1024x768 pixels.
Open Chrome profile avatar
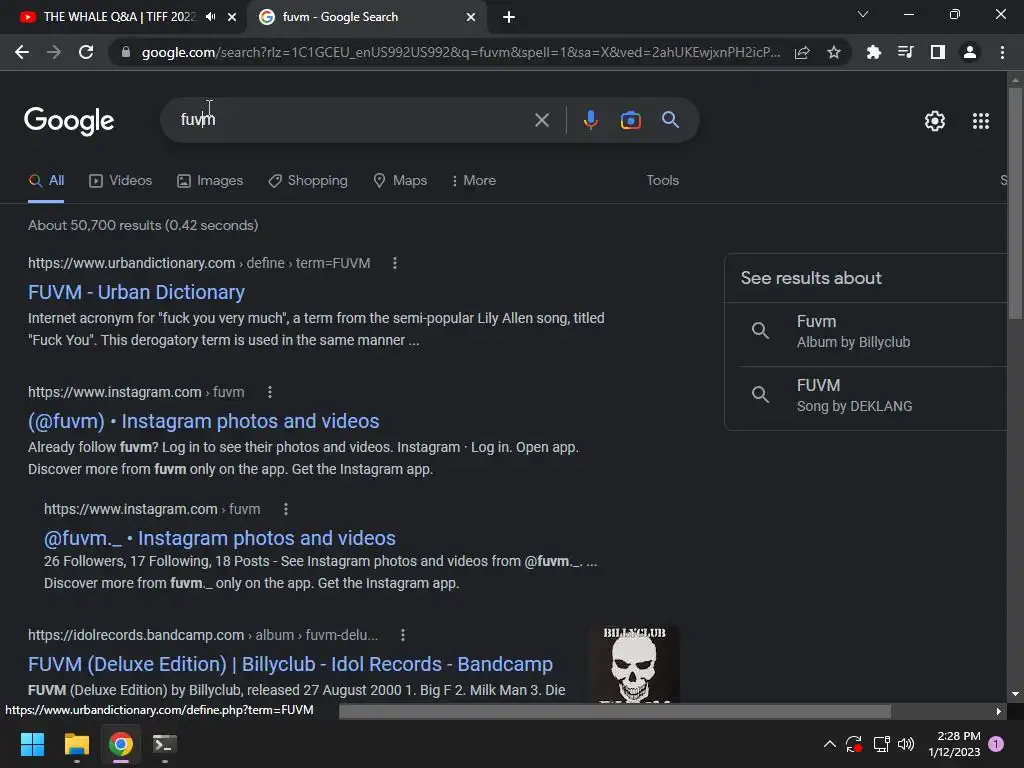pos(969,52)
